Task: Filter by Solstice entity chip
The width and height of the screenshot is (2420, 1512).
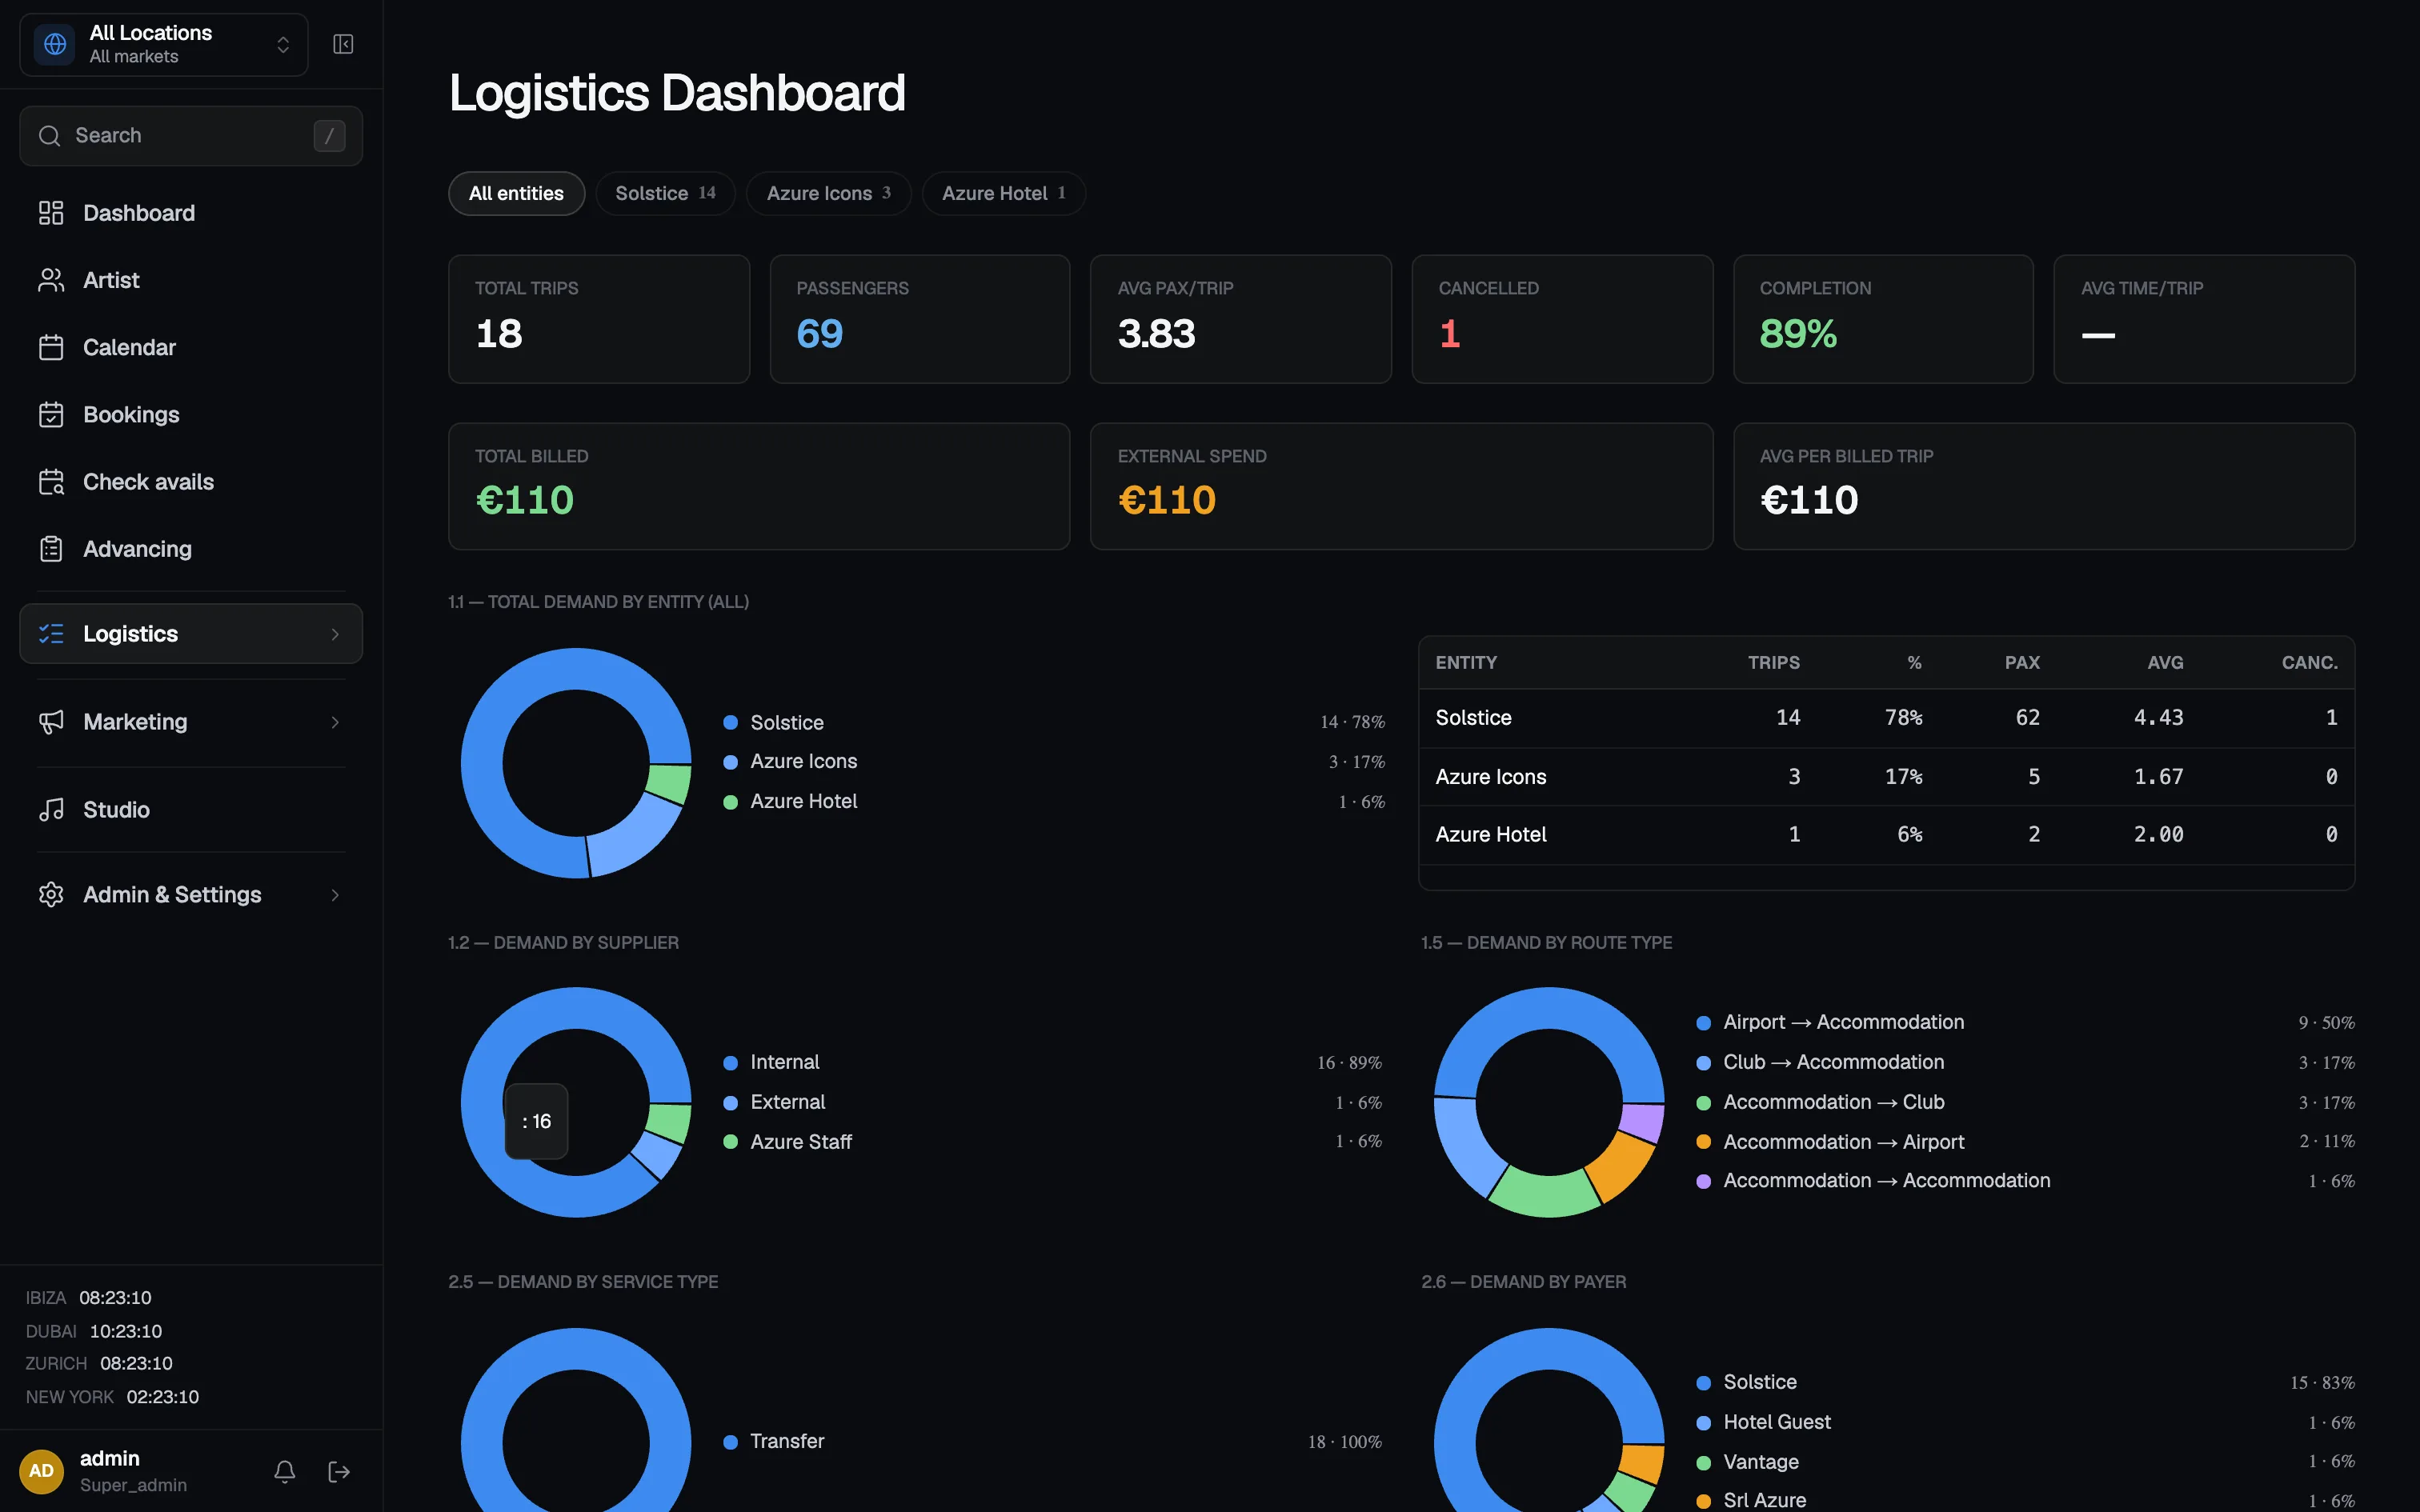Action: click(665, 193)
